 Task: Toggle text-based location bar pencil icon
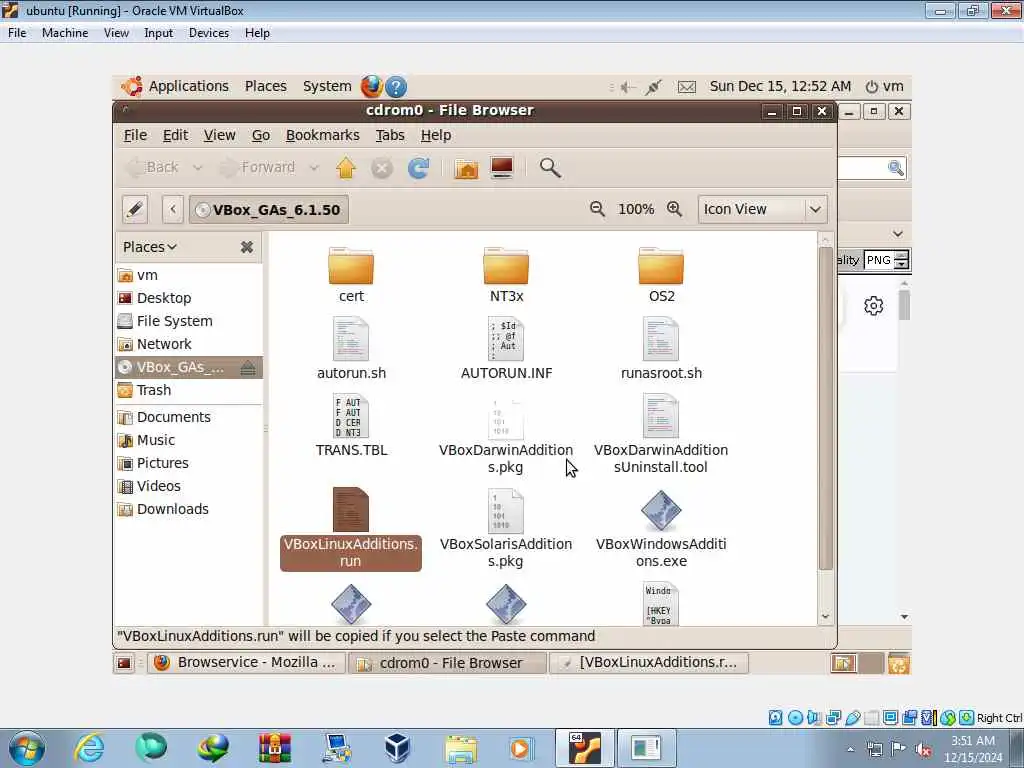point(135,209)
